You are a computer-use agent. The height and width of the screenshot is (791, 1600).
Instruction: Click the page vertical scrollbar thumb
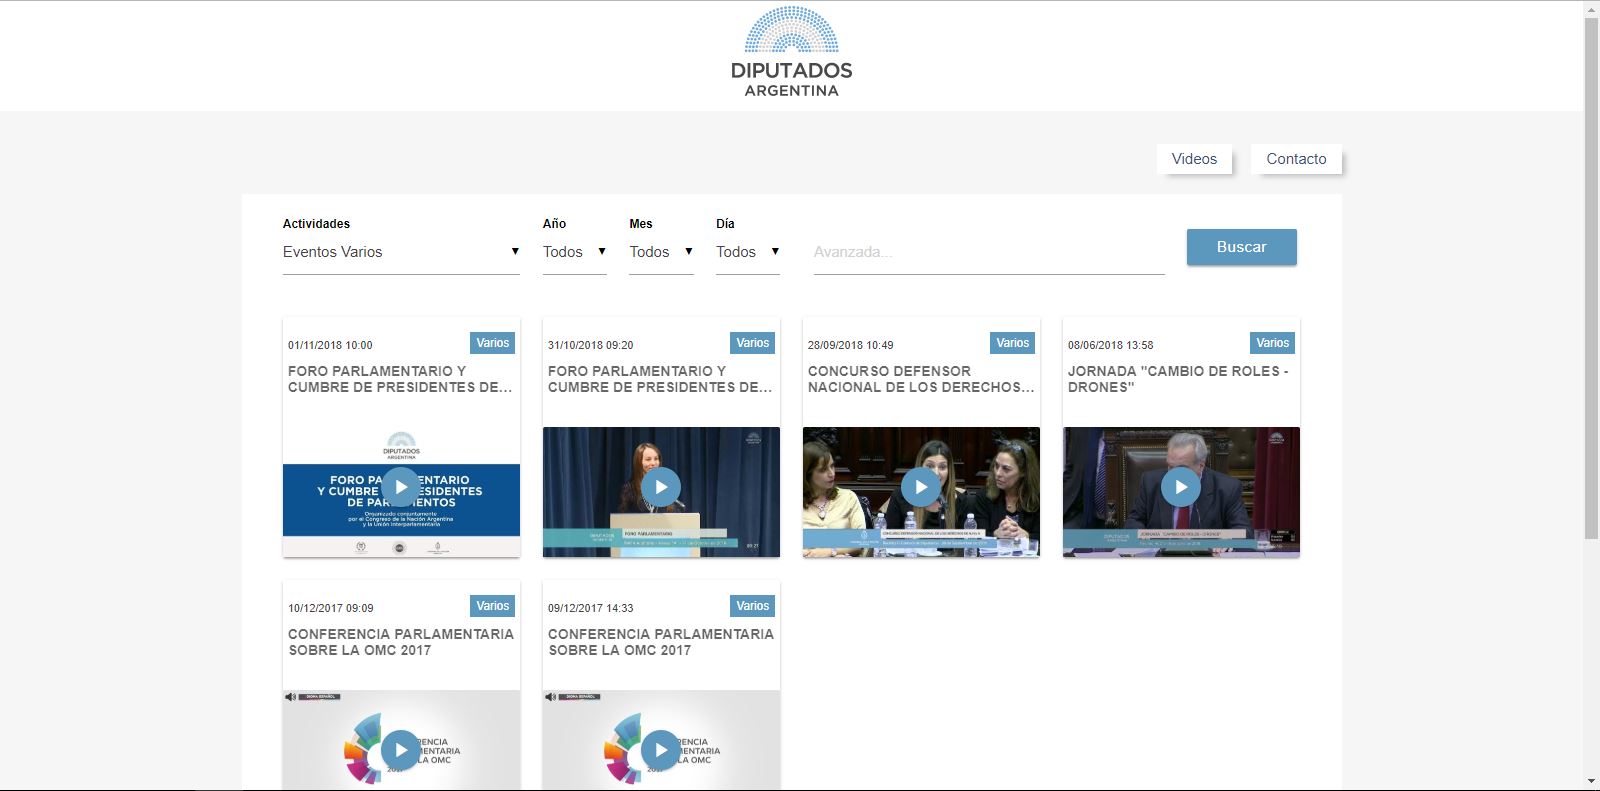point(1591,278)
